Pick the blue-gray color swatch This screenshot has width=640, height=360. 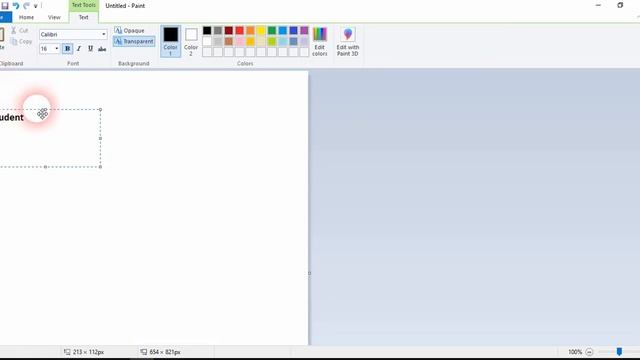click(x=293, y=41)
